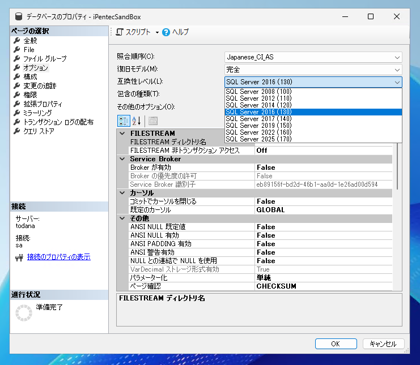Choose SQL Server 2014 (120) option
Image resolution: width=420 pixels, height=365 pixels.
pos(313,105)
